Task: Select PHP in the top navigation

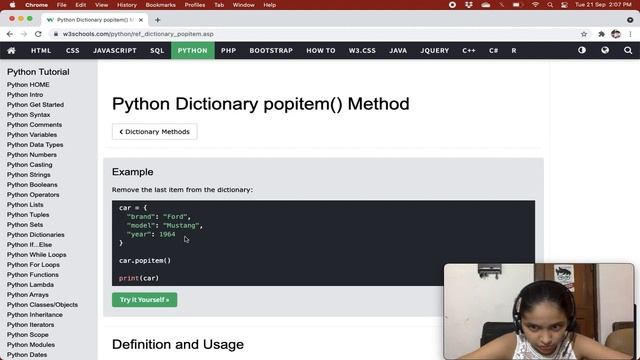Action: coord(229,51)
